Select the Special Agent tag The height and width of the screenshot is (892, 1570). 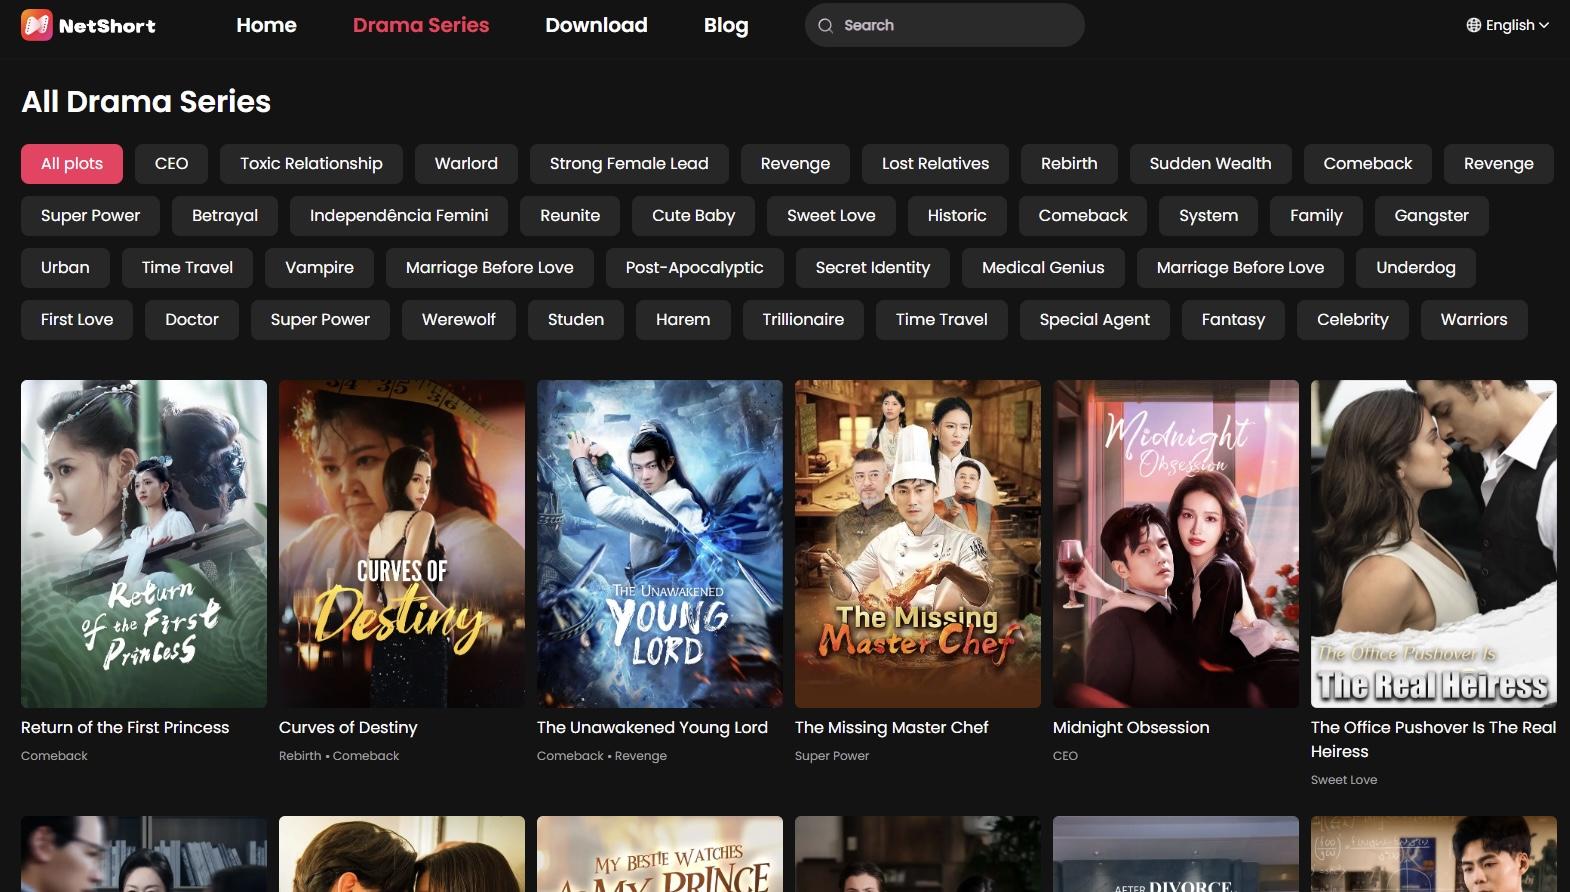pos(1095,320)
